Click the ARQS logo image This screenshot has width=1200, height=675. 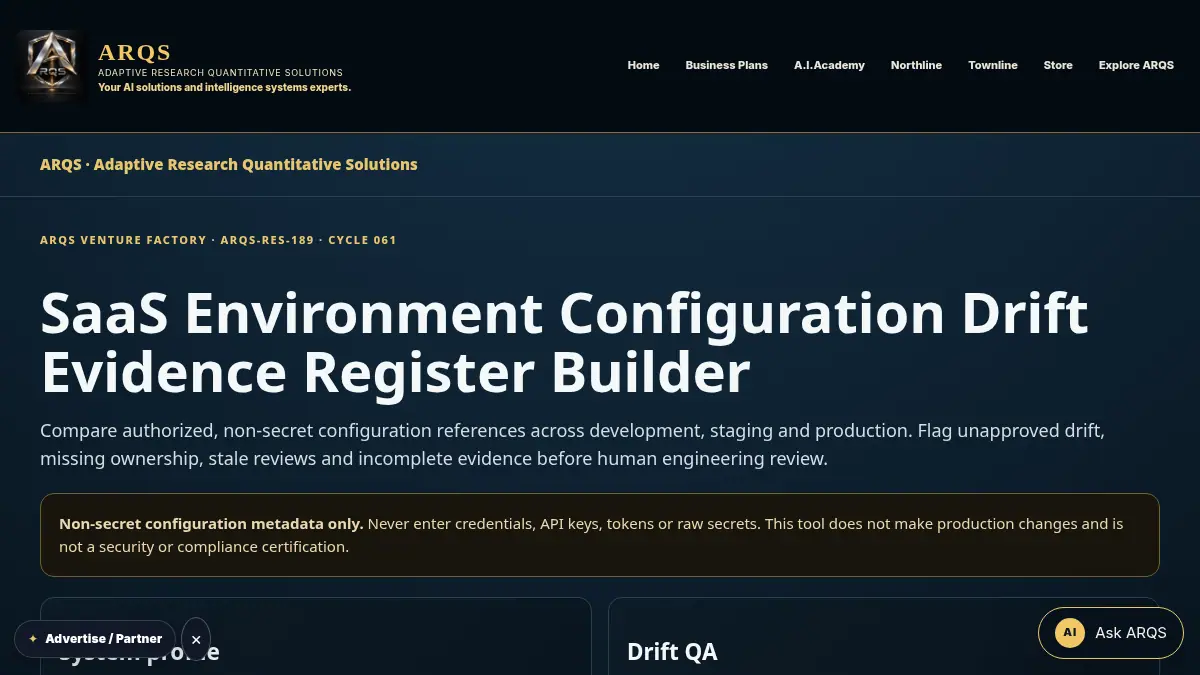(x=50, y=66)
